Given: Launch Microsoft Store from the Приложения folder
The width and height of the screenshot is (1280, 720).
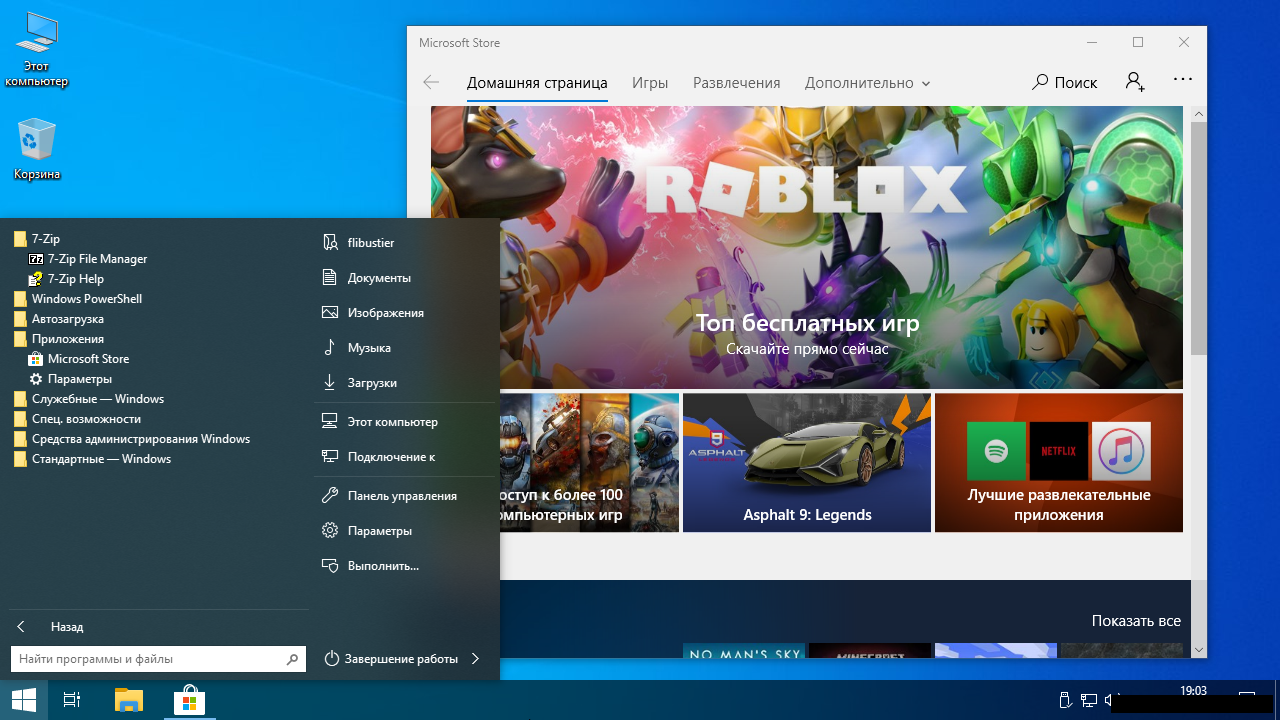Looking at the screenshot, I should pos(79,359).
